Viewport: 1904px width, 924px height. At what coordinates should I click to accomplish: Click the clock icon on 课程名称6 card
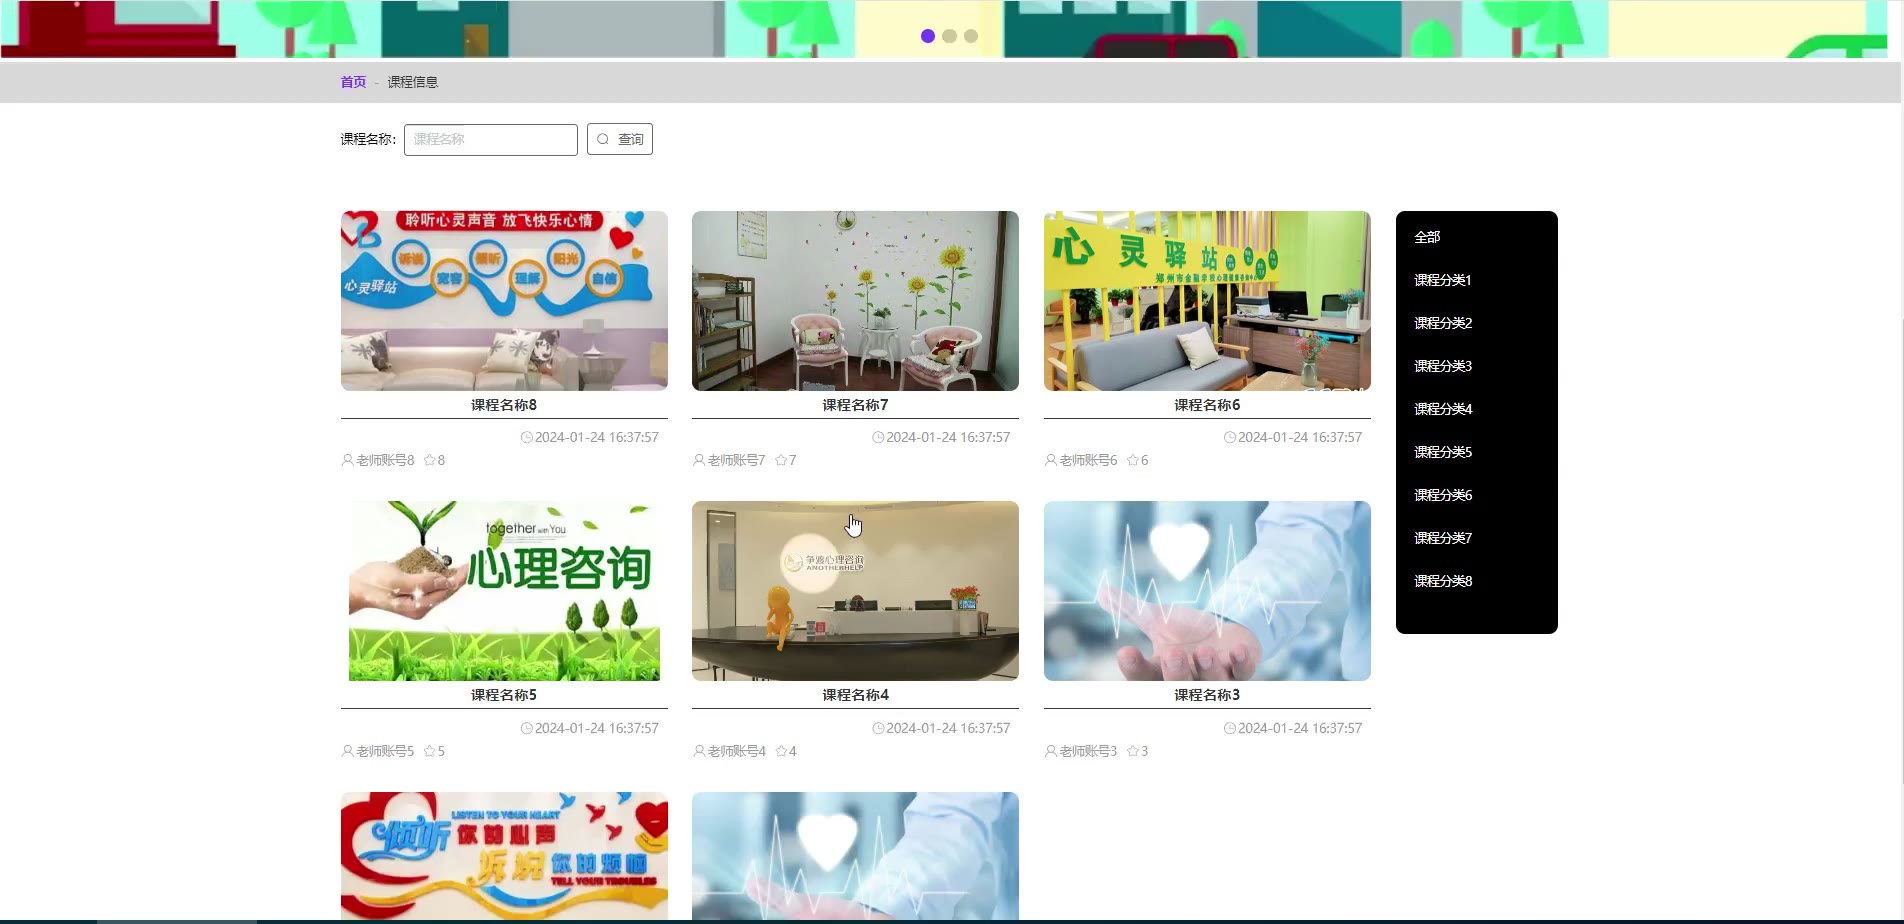[x=1230, y=437]
